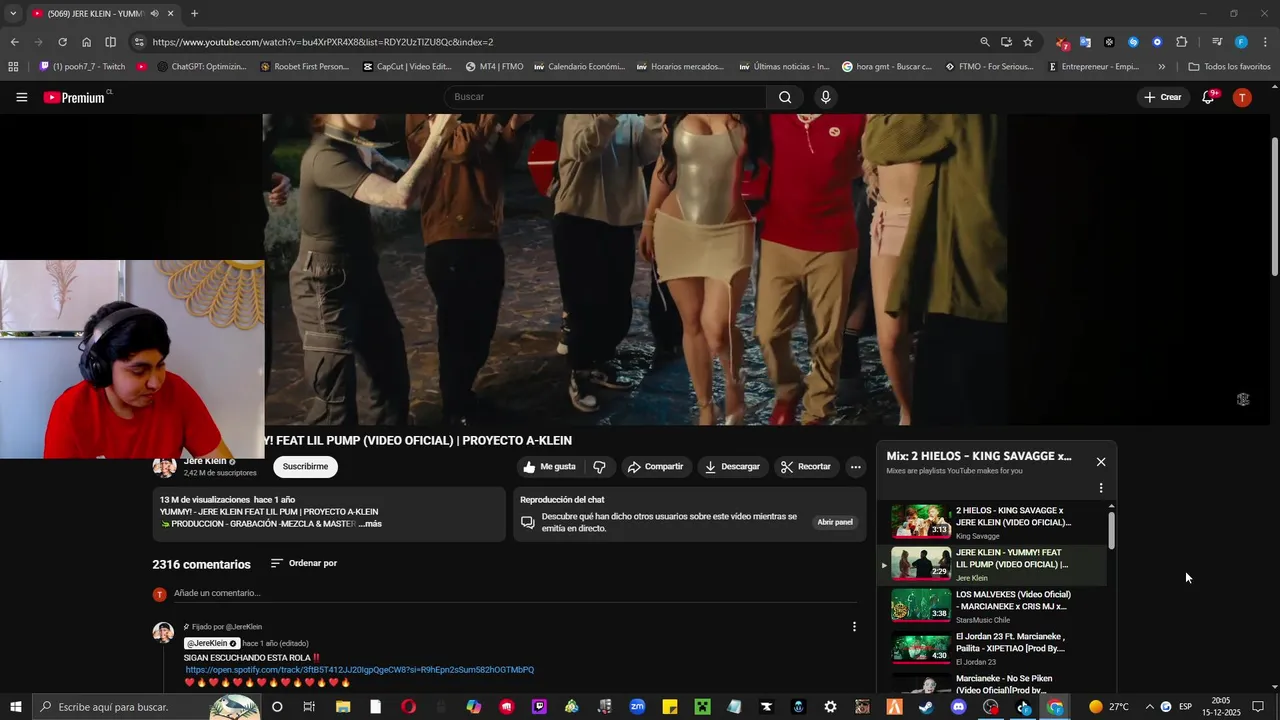Image resolution: width=1280 pixels, height=720 pixels.
Task: Click the Suscribirme button
Action: point(305,467)
